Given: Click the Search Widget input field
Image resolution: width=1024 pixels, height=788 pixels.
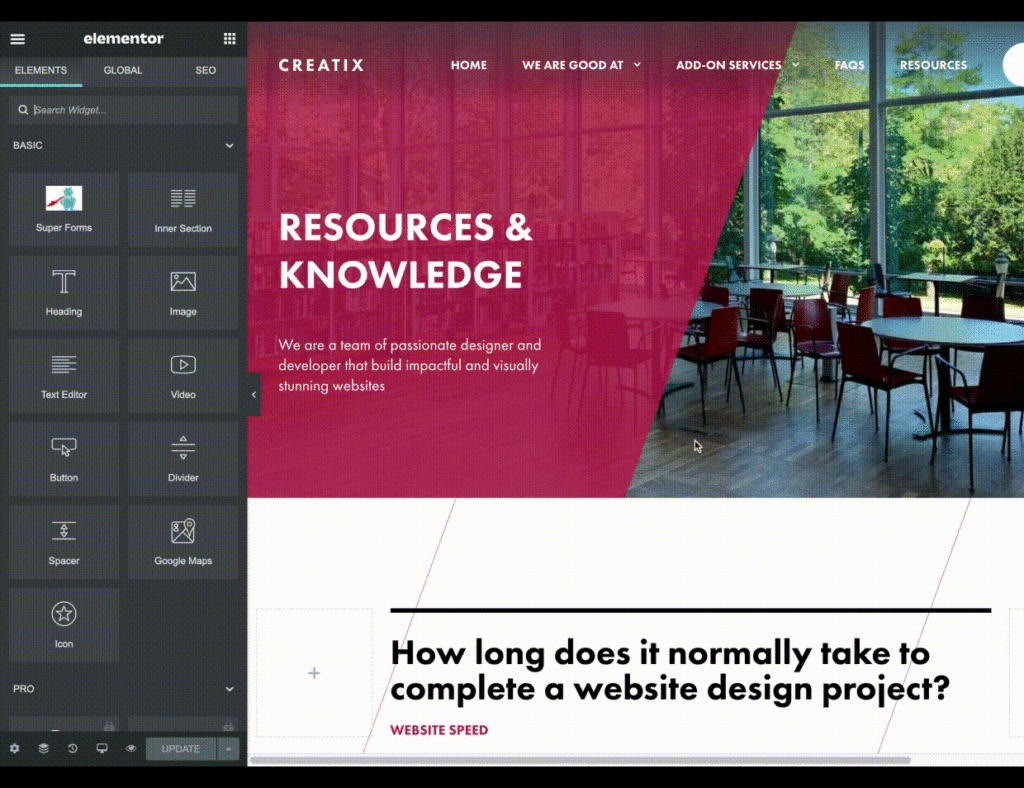Looking at the screenshot, I should coord(123,110).
